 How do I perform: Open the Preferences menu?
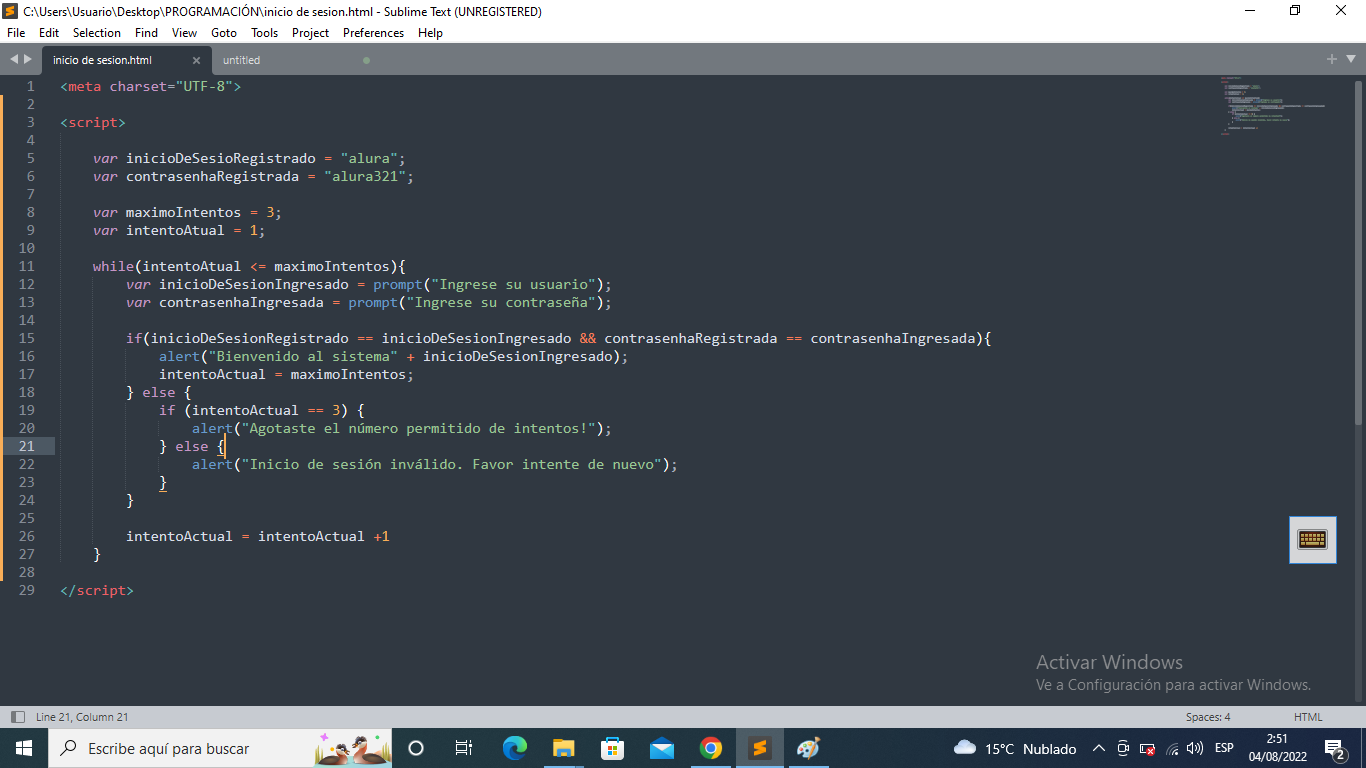(x=373, y=33)
